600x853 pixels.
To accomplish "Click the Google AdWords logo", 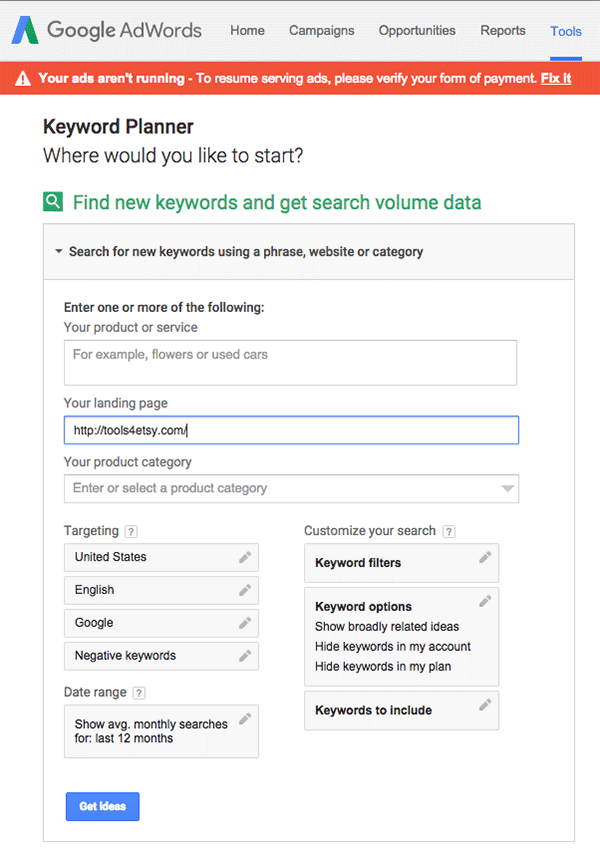I will click(107, 30).
